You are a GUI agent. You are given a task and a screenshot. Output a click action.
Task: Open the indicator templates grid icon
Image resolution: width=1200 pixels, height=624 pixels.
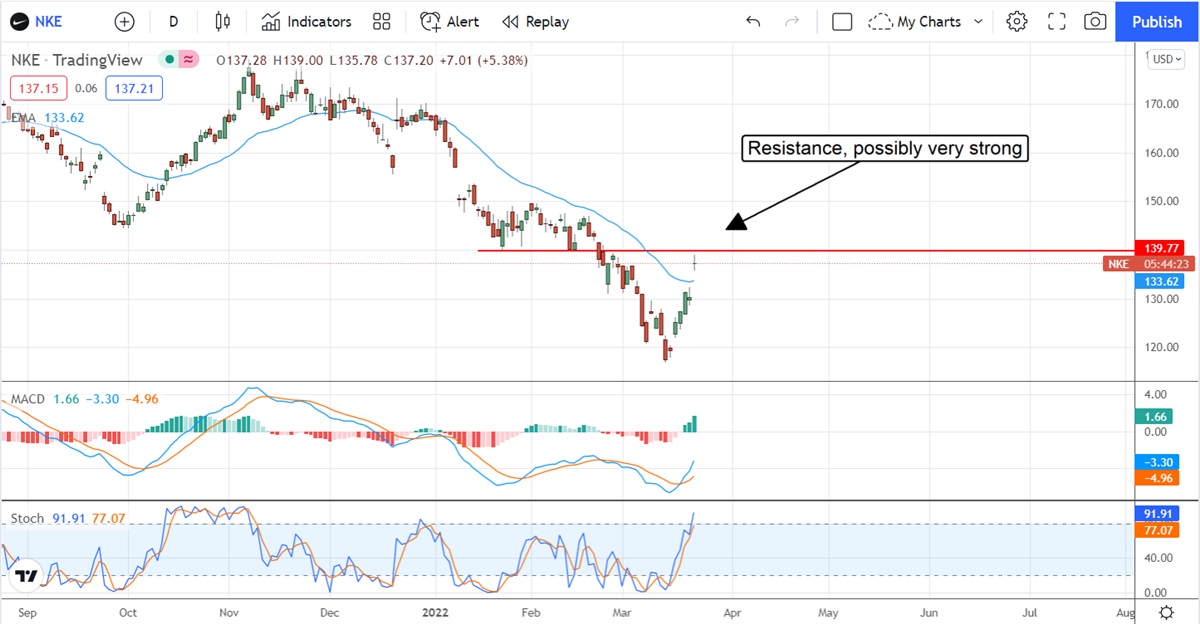coord(381,21)
